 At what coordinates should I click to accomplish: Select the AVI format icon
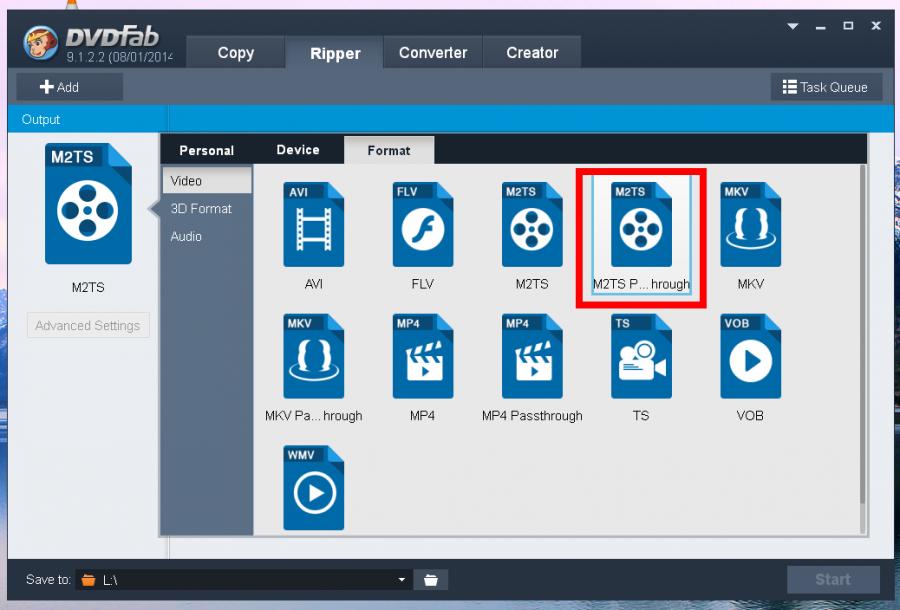[x=313, y=224]
